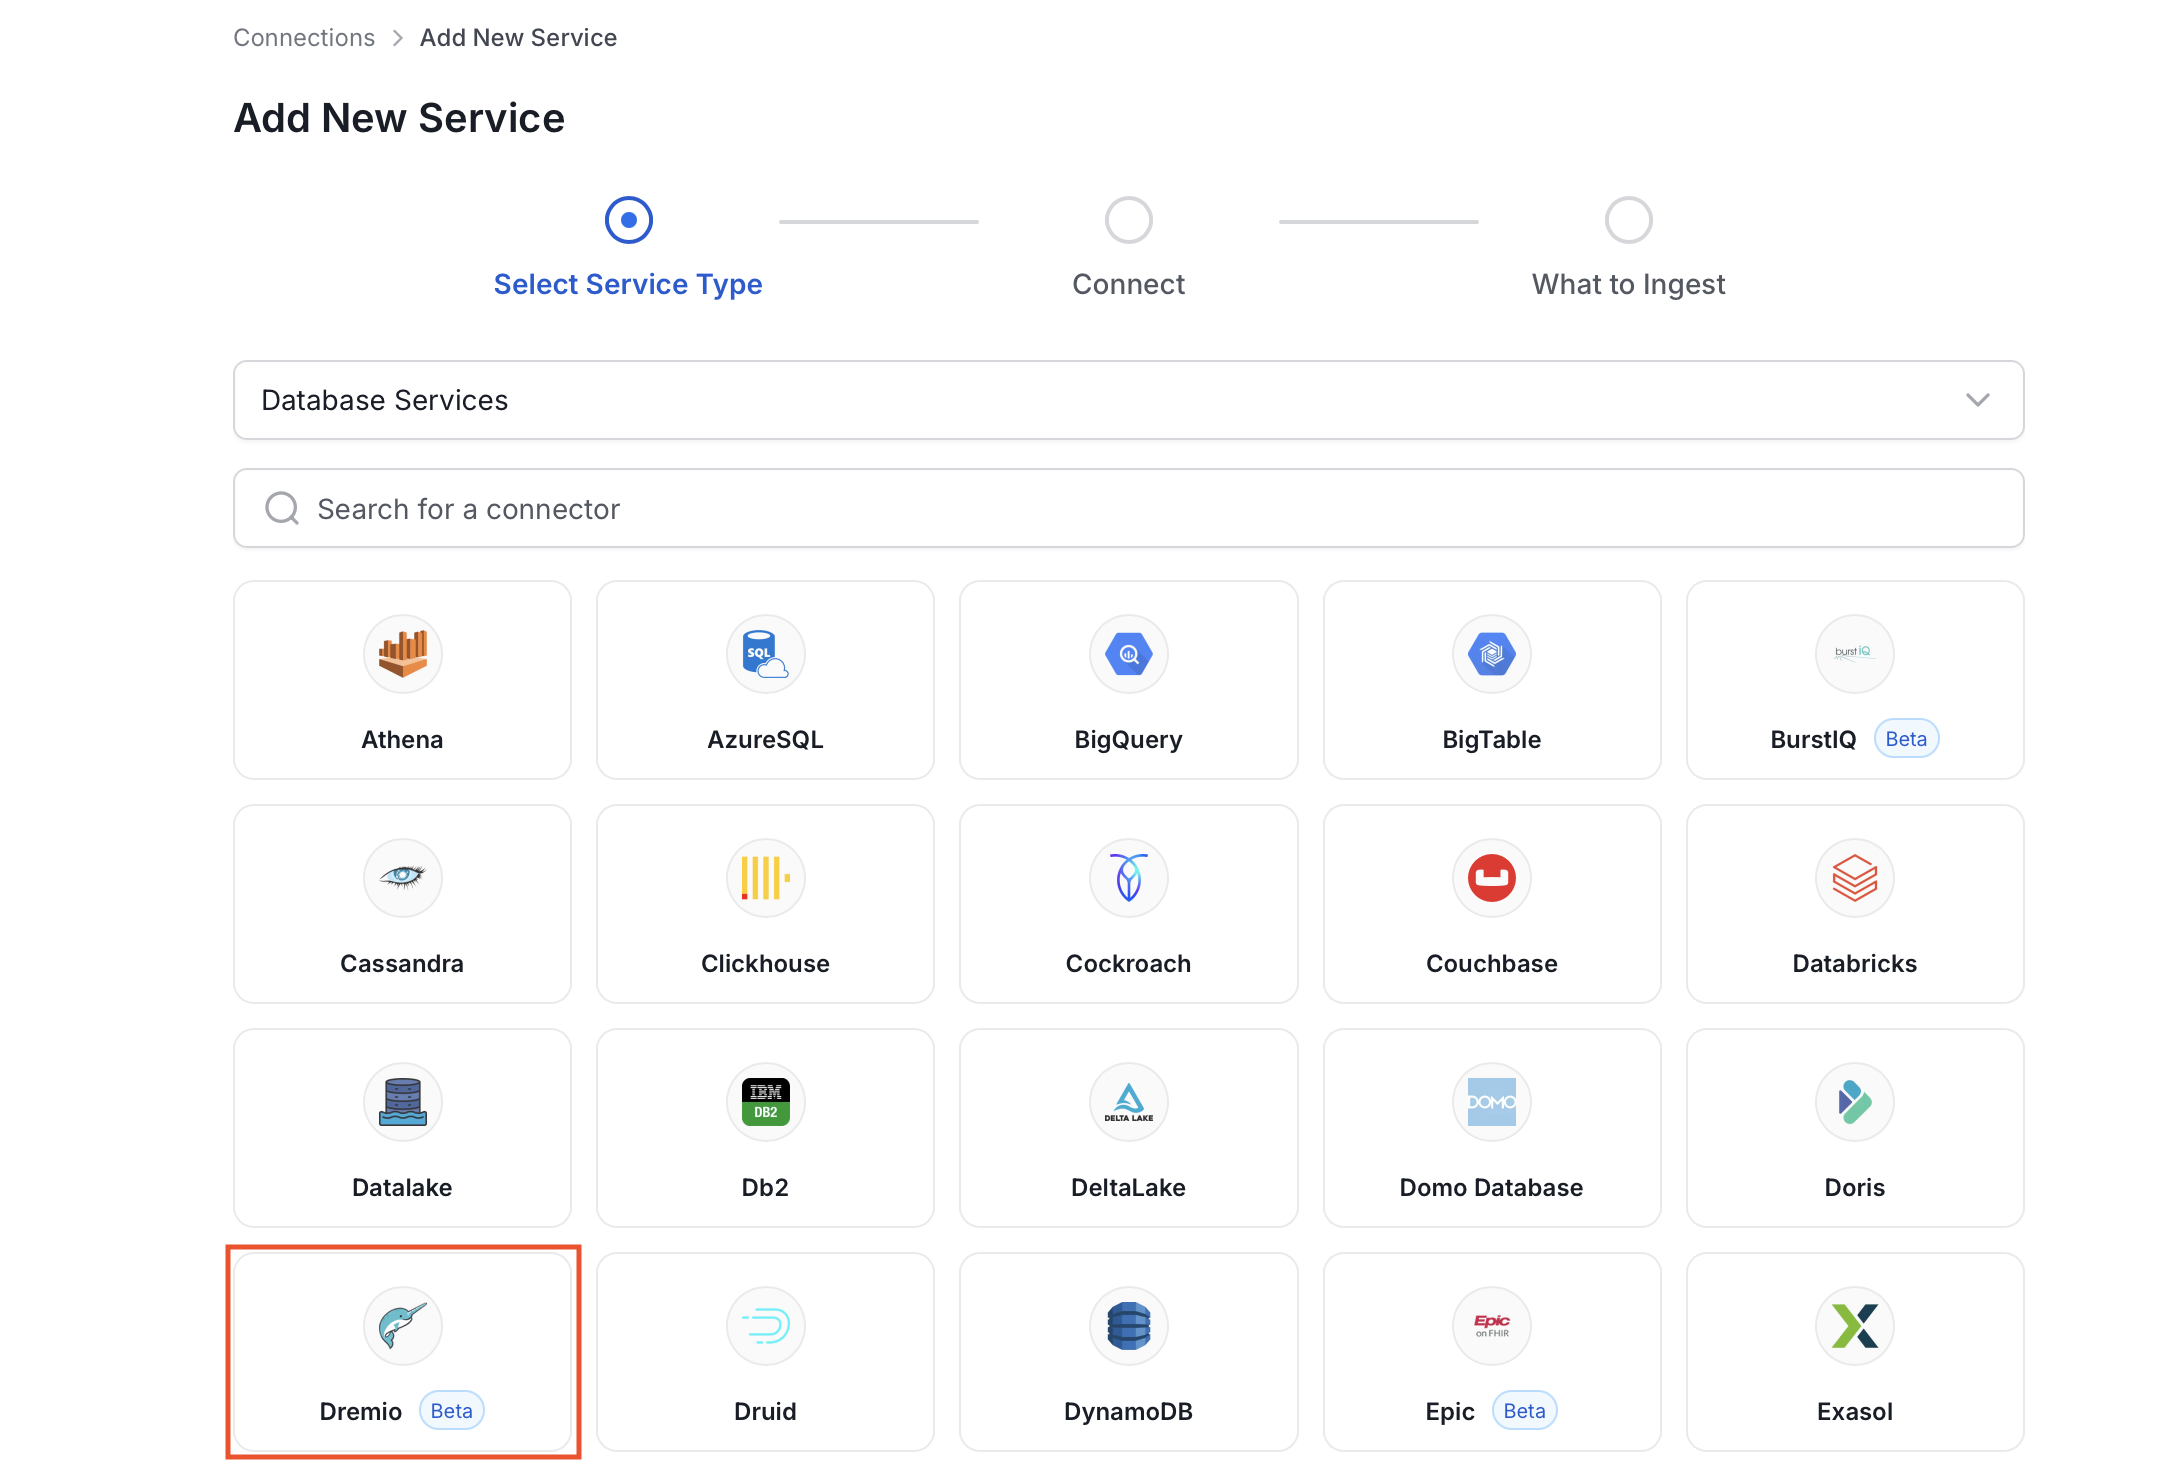The width and height of the screenshot is (2164, 1472).
Task: Click the Domo Database card label
Action: click(x=1491, y=1188)
